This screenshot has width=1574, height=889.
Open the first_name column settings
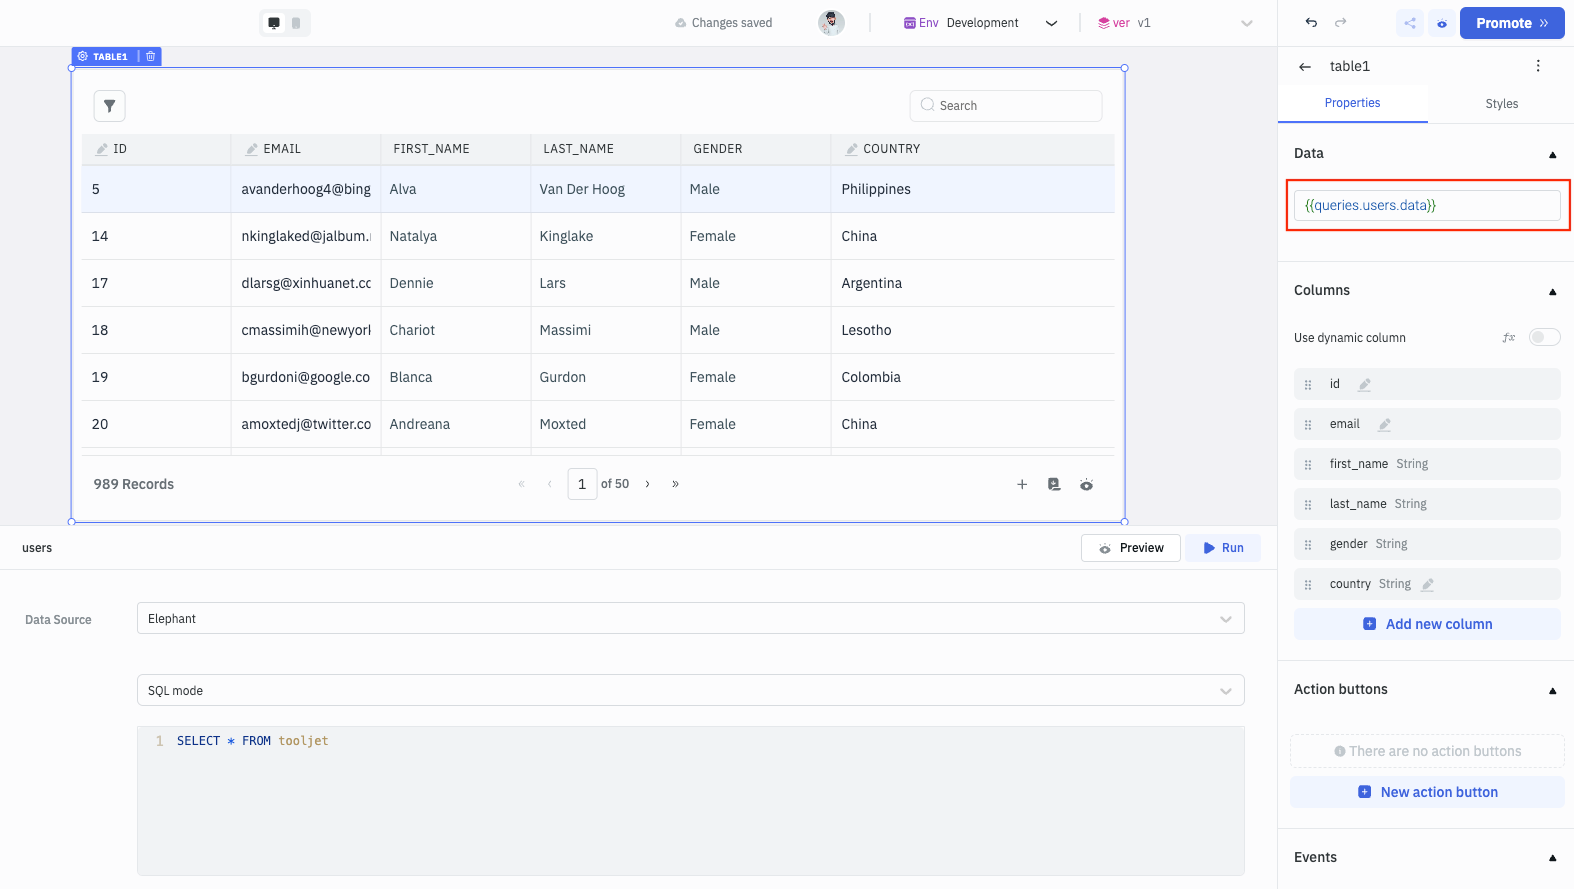tap(1427, 464)
